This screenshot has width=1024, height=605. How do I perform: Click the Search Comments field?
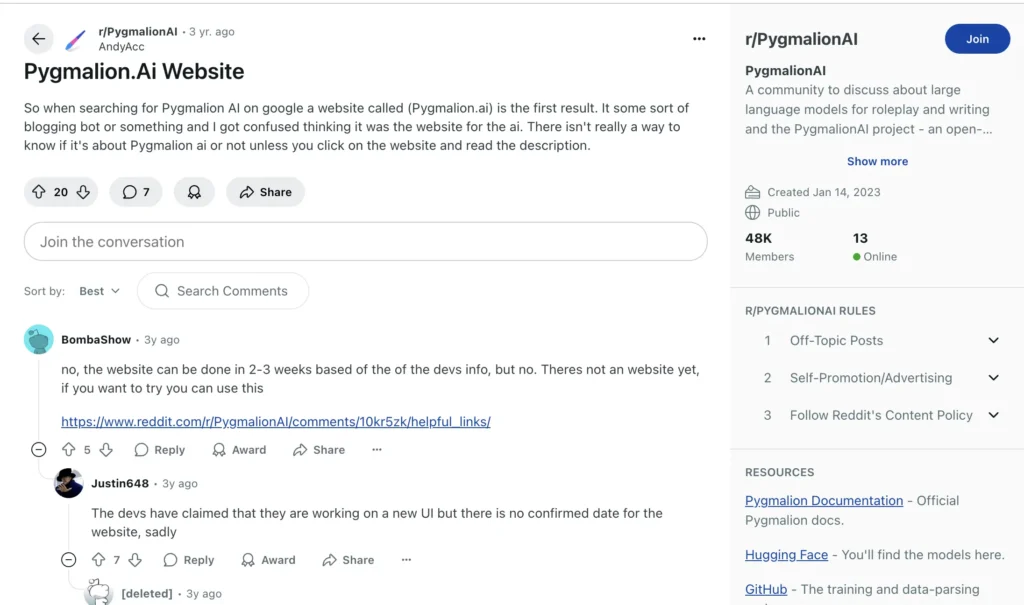tap(232, 291)
